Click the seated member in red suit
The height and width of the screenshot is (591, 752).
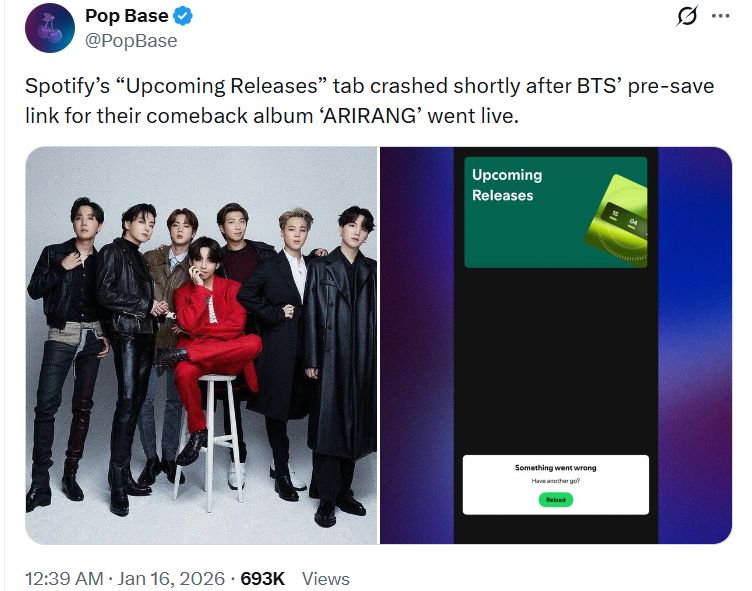(x=211, y=336)
